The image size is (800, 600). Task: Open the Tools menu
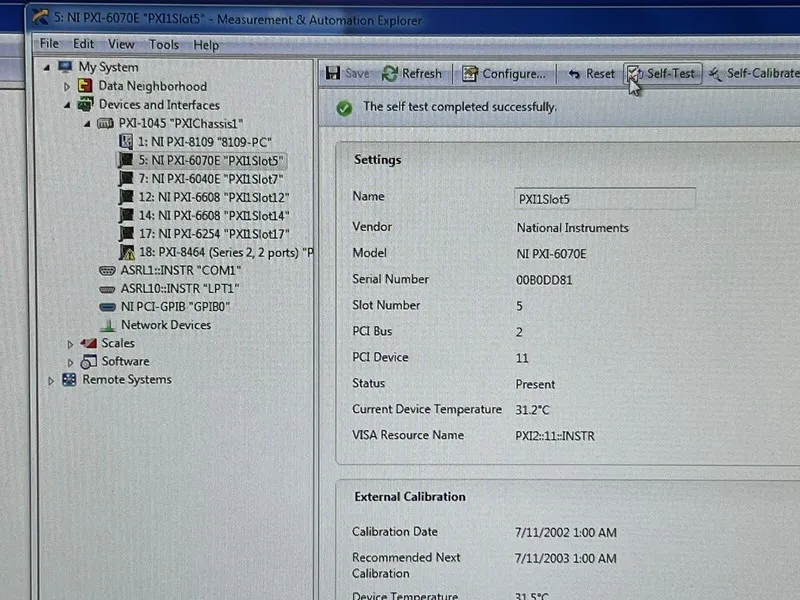pyautogui.click(x=163, y=45)
